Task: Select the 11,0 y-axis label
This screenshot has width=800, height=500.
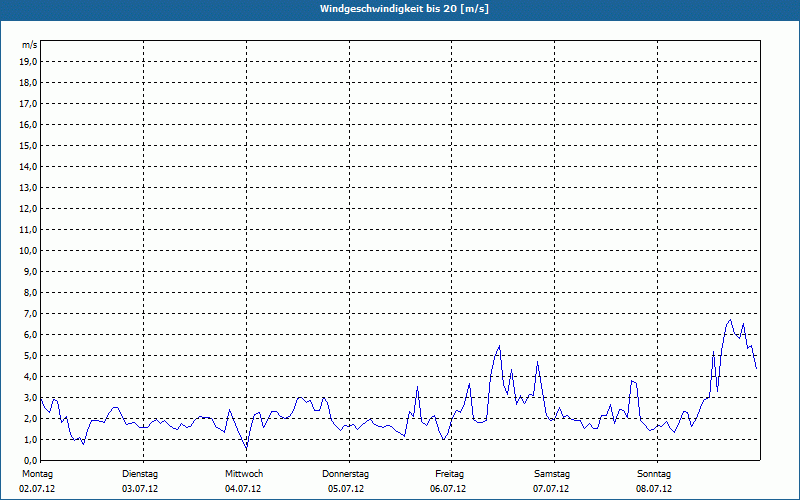Action: click(x=29, y=230)
